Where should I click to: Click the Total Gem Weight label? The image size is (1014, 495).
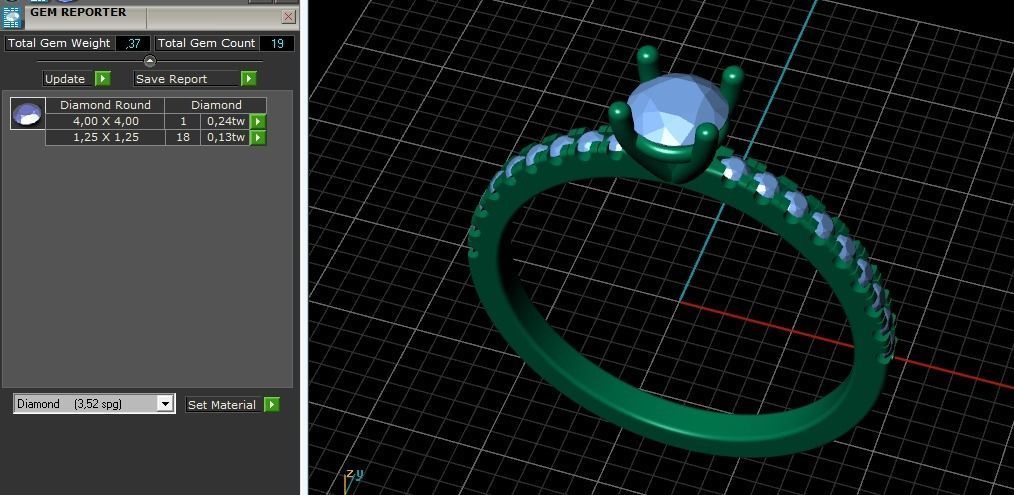click(59, 43)
